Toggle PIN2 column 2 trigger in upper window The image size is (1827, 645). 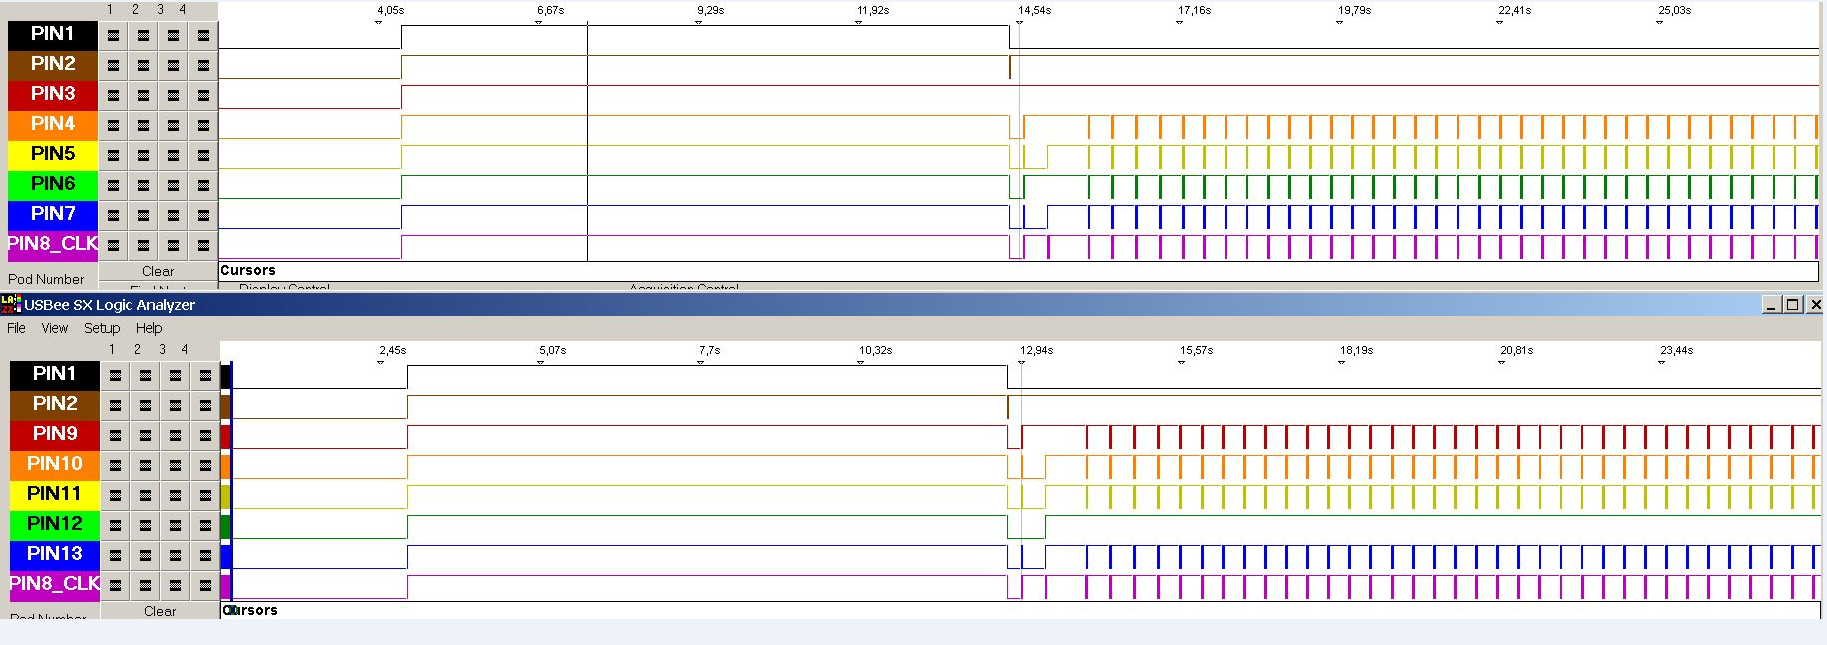(x=143, y=65)
